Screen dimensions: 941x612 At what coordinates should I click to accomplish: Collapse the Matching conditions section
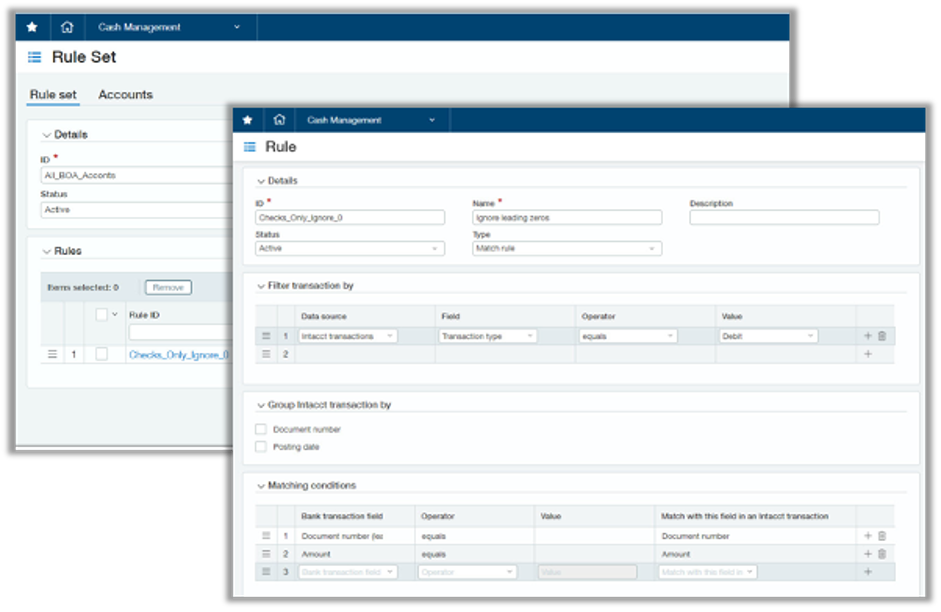coord(262,485)
